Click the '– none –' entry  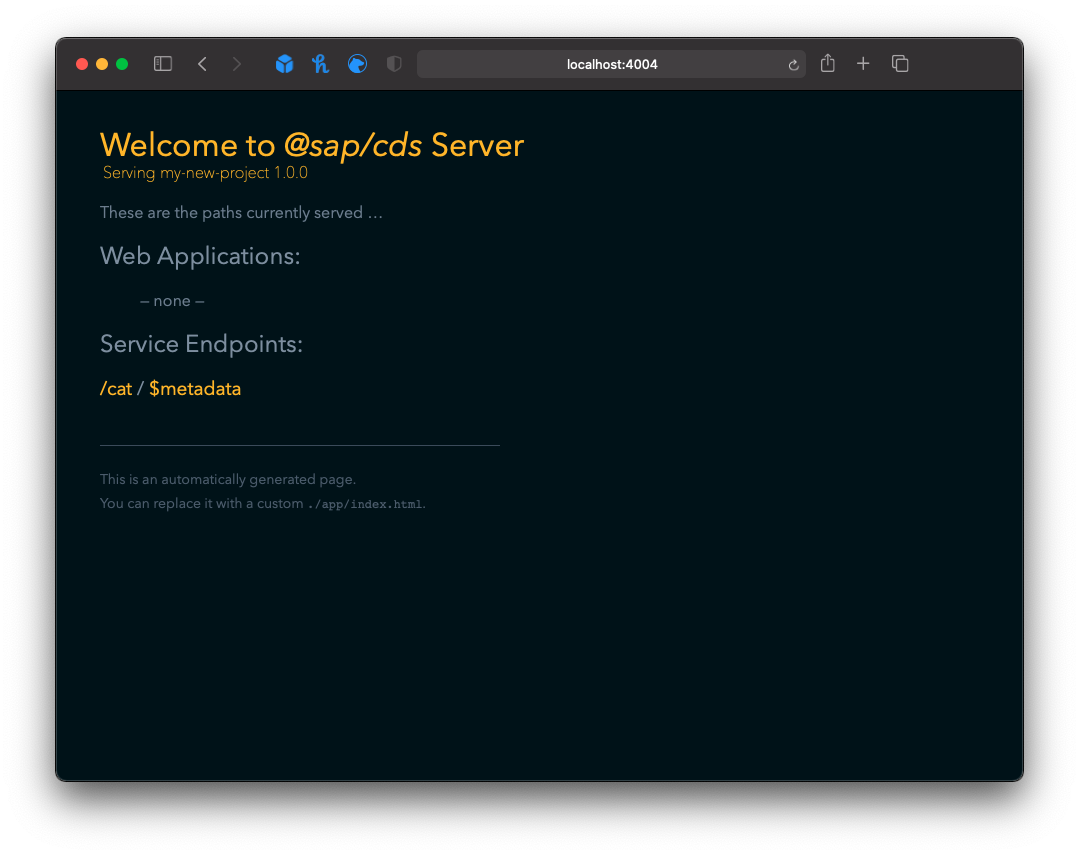(x=172, y=301)
